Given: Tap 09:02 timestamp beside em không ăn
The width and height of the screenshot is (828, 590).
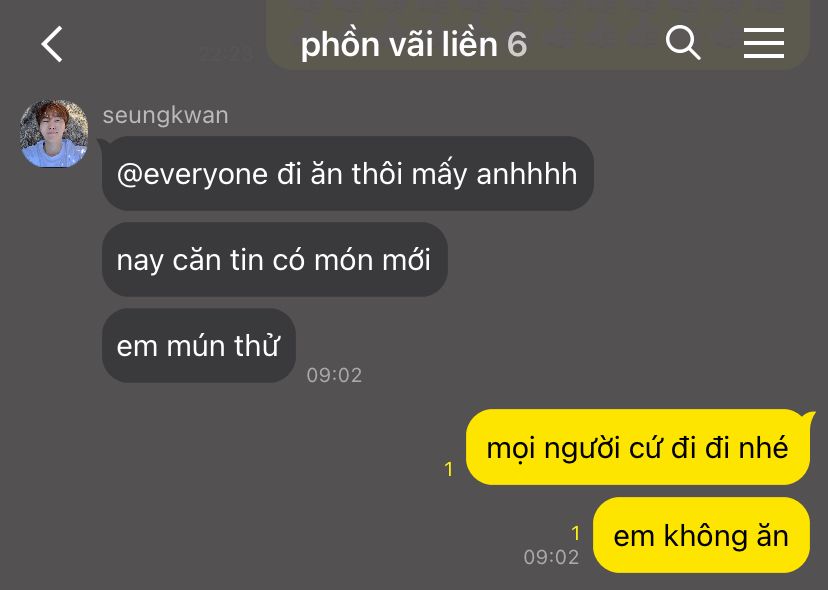Looking at the screenshot, I should pos(551,557).
